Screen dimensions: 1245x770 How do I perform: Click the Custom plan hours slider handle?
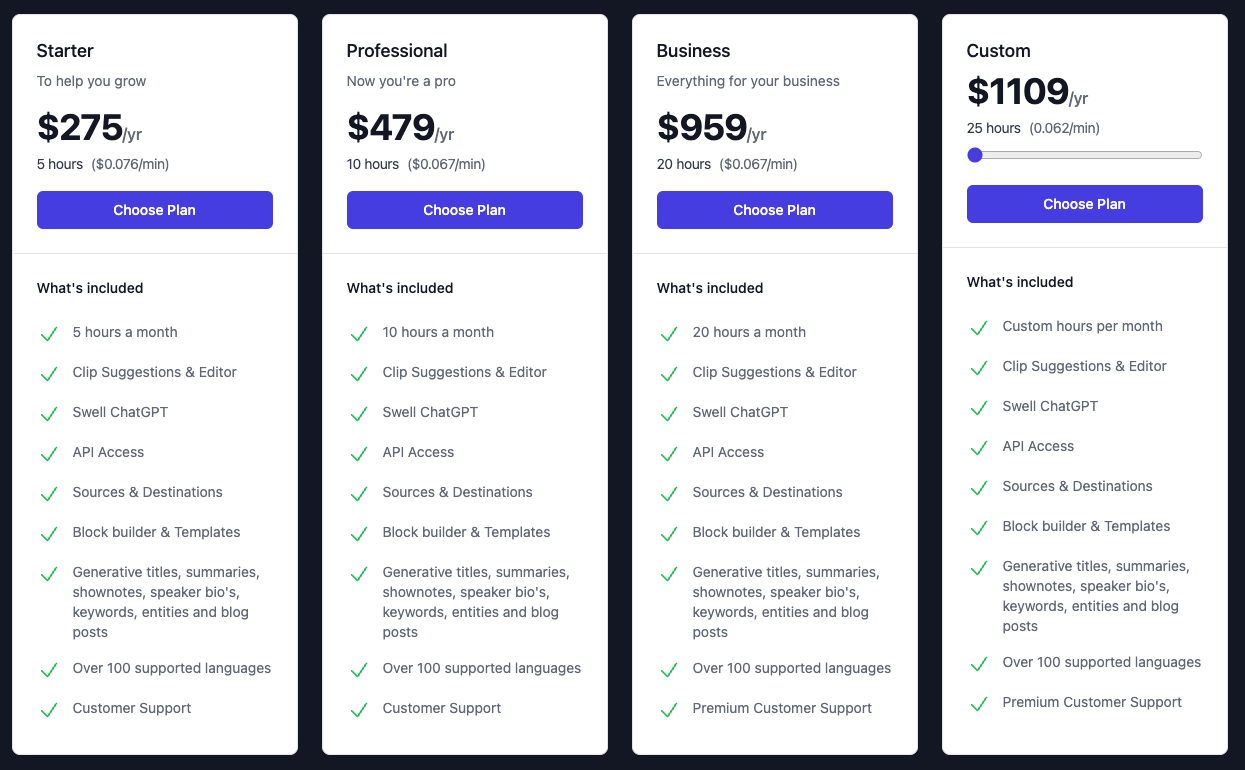pyautogui.click(x=975, y=155)
